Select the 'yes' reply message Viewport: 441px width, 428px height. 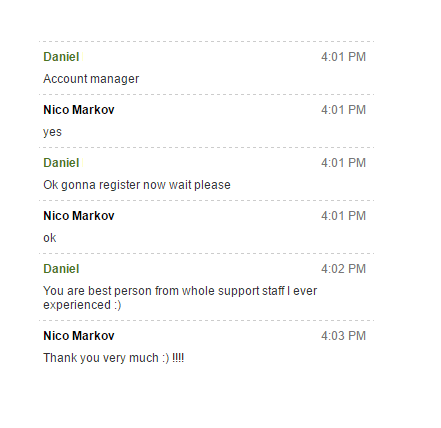point(52,132)
